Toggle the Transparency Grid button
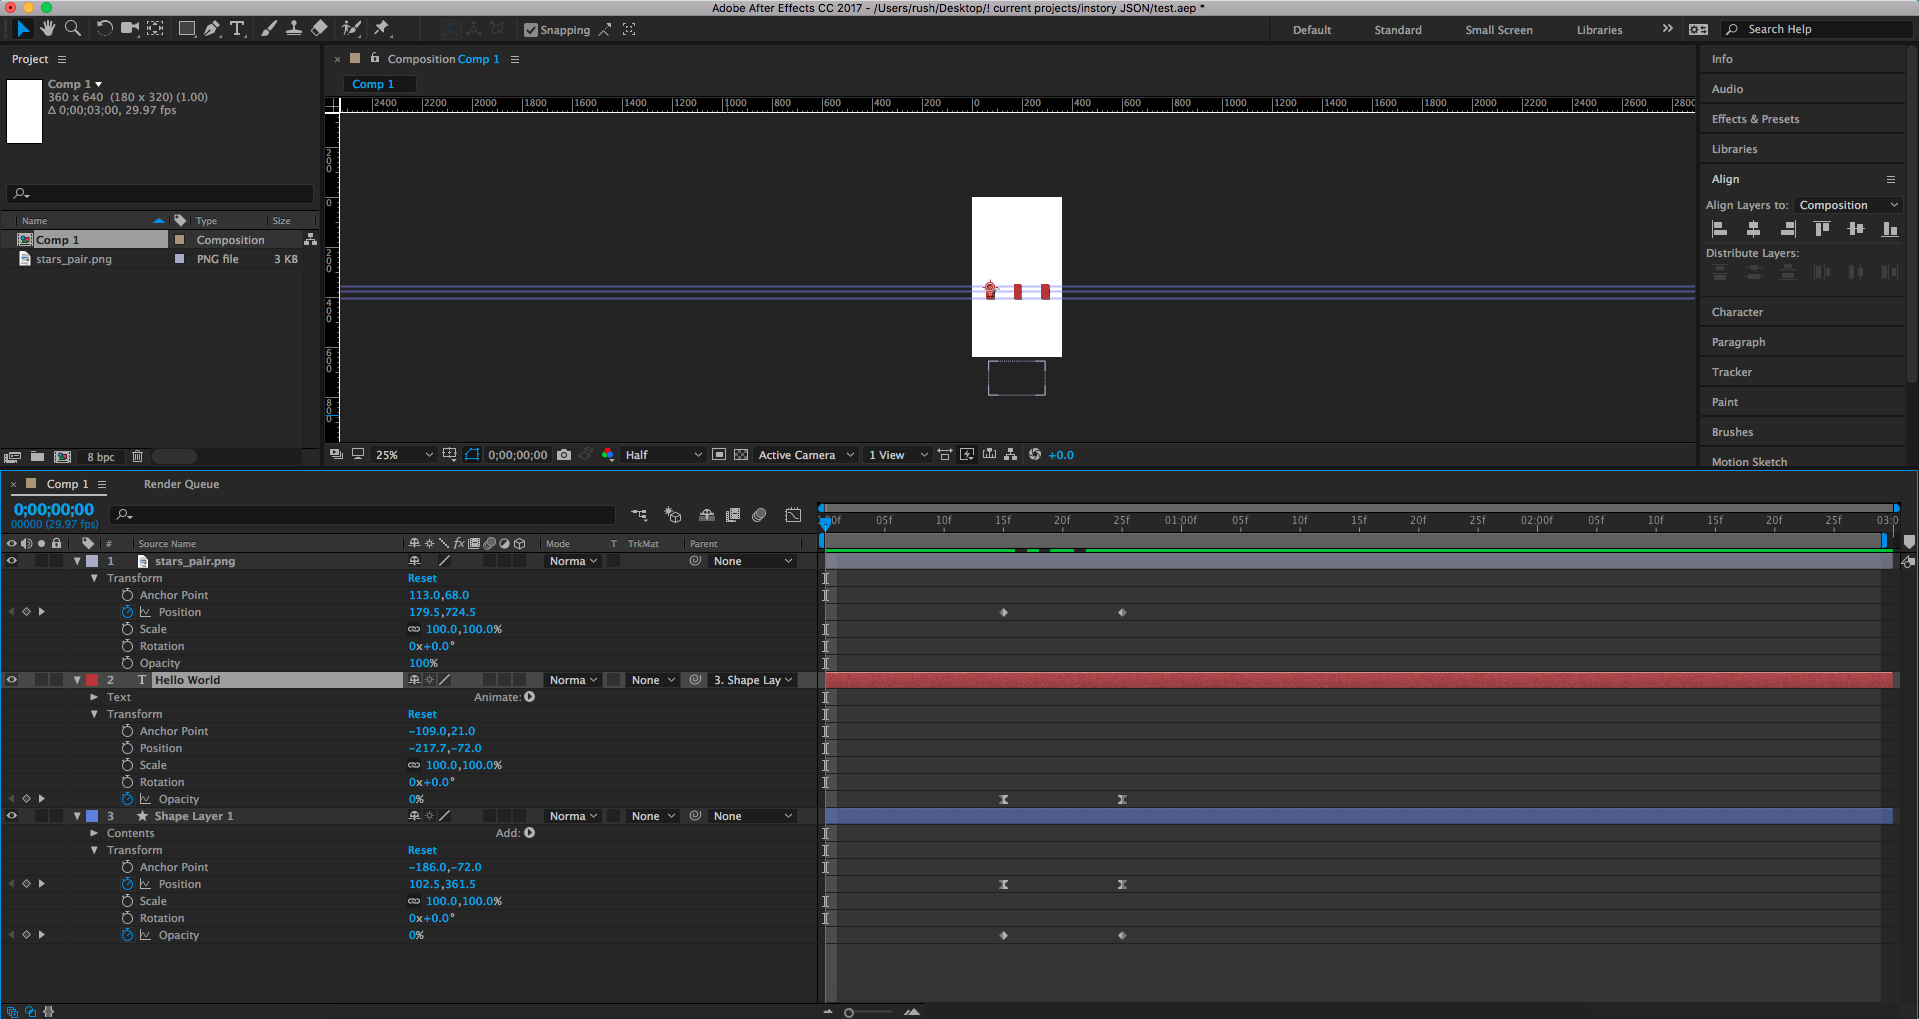 coord(741,455)
